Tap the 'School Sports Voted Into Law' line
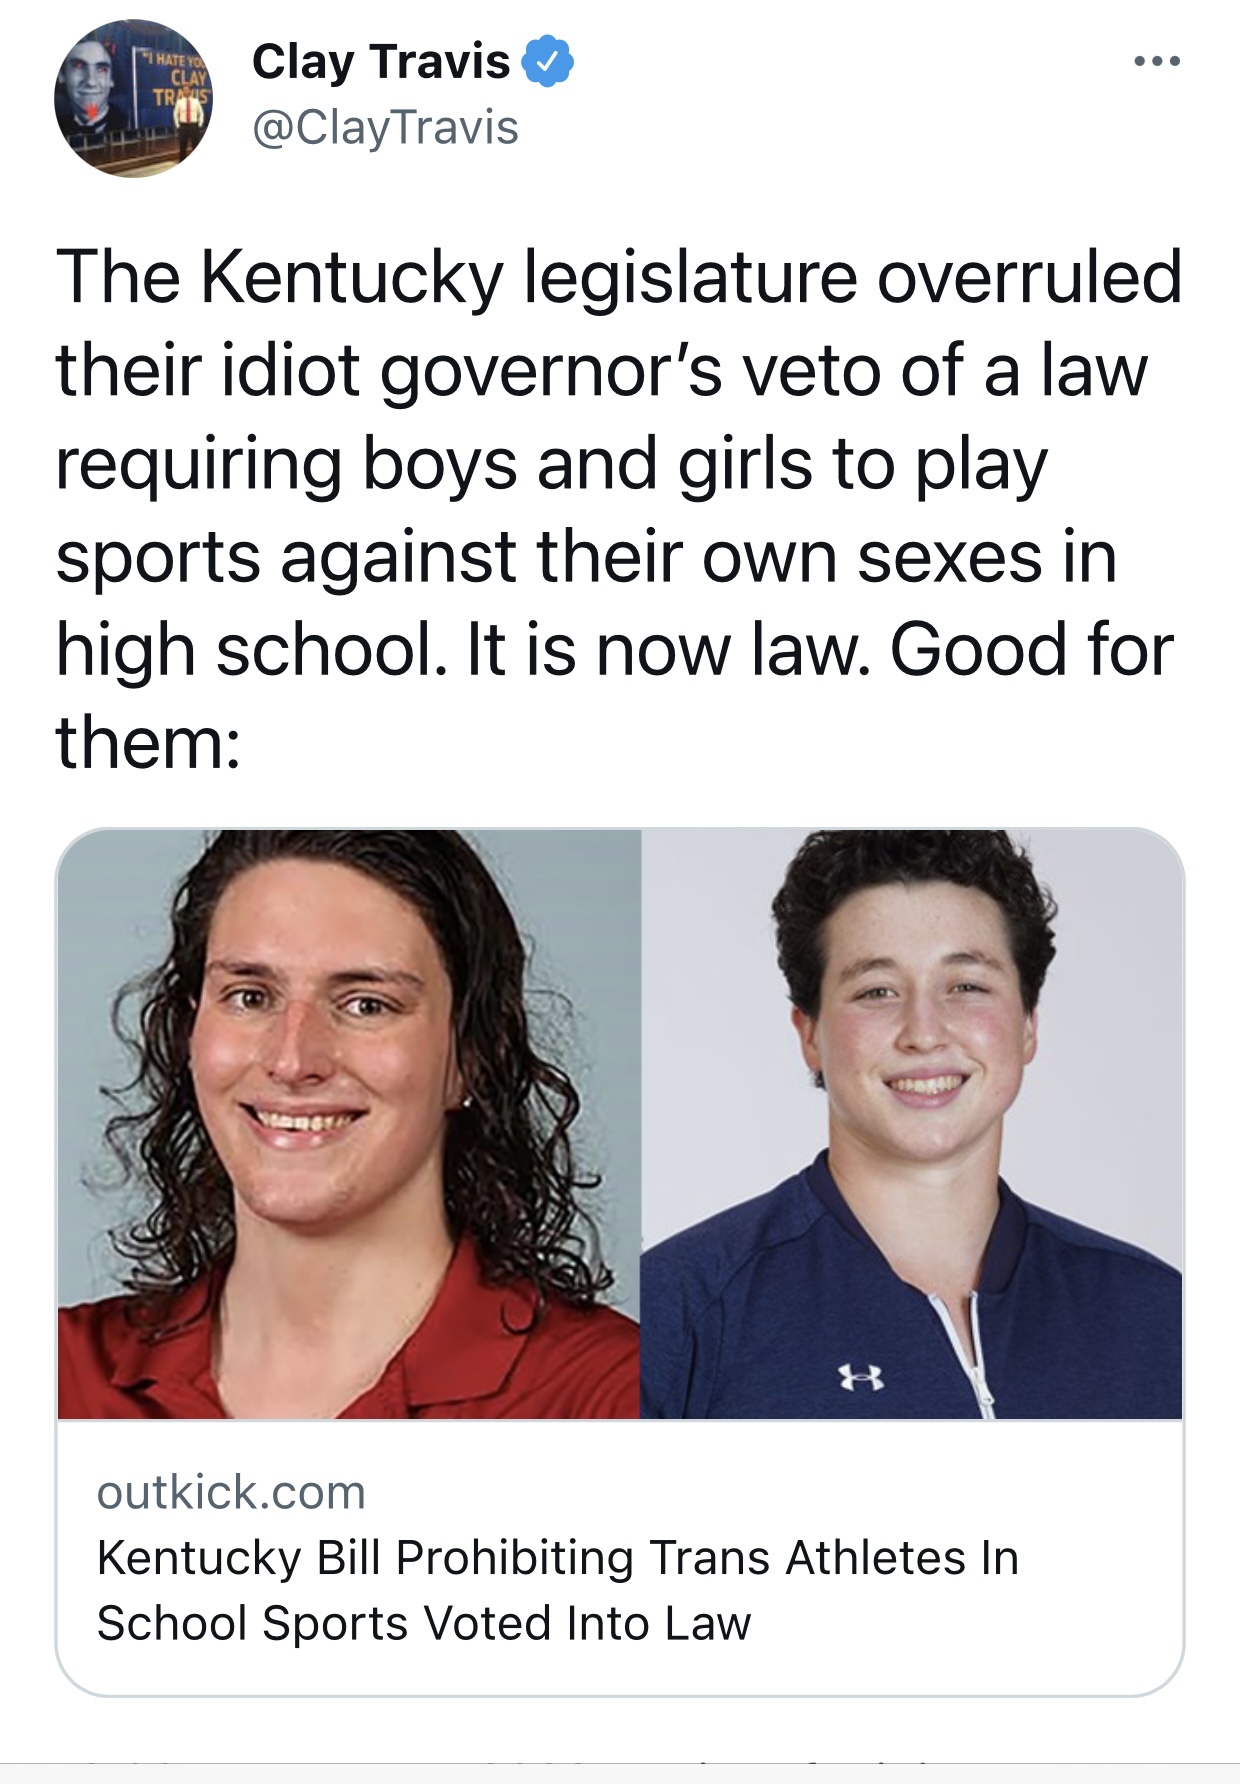Screen dimensions: 1240x1784 [424, 1623]
